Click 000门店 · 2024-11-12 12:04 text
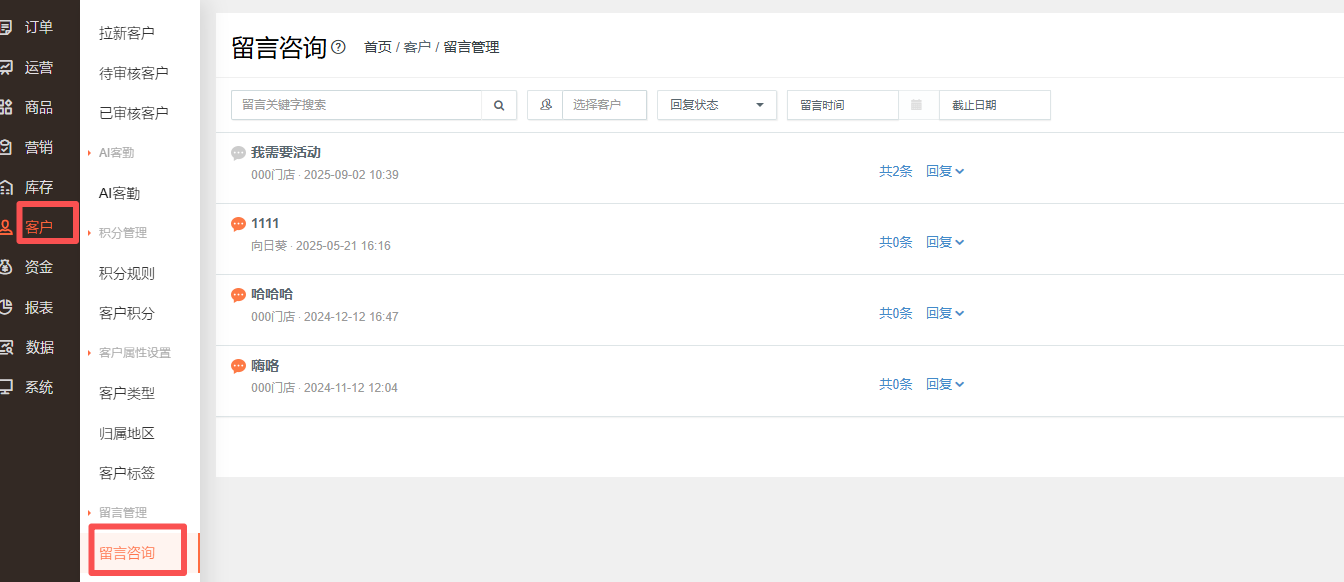This screenshot has width=1344, height=582. tap(325, 388)
